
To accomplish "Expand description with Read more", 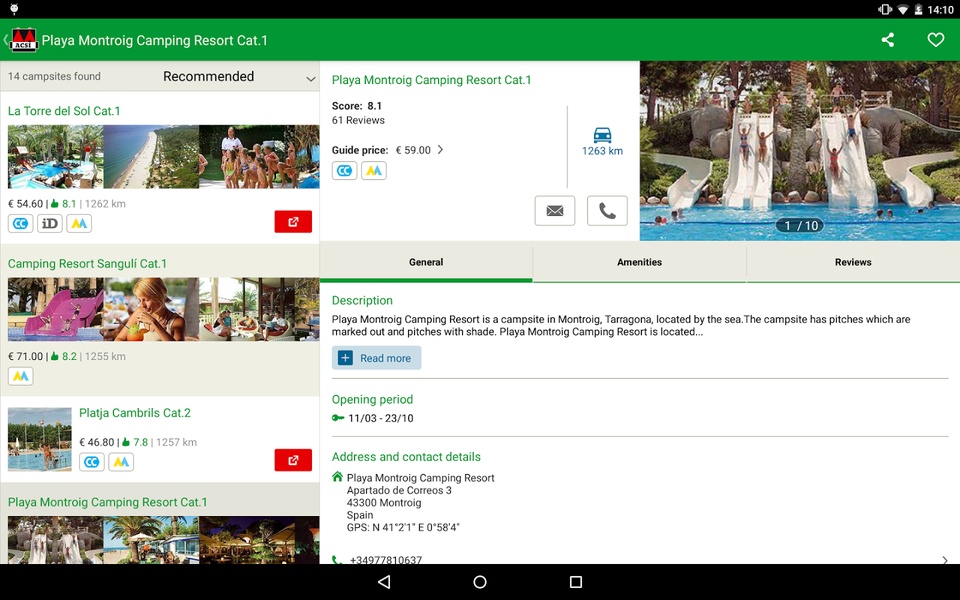I will click(377, 358).
